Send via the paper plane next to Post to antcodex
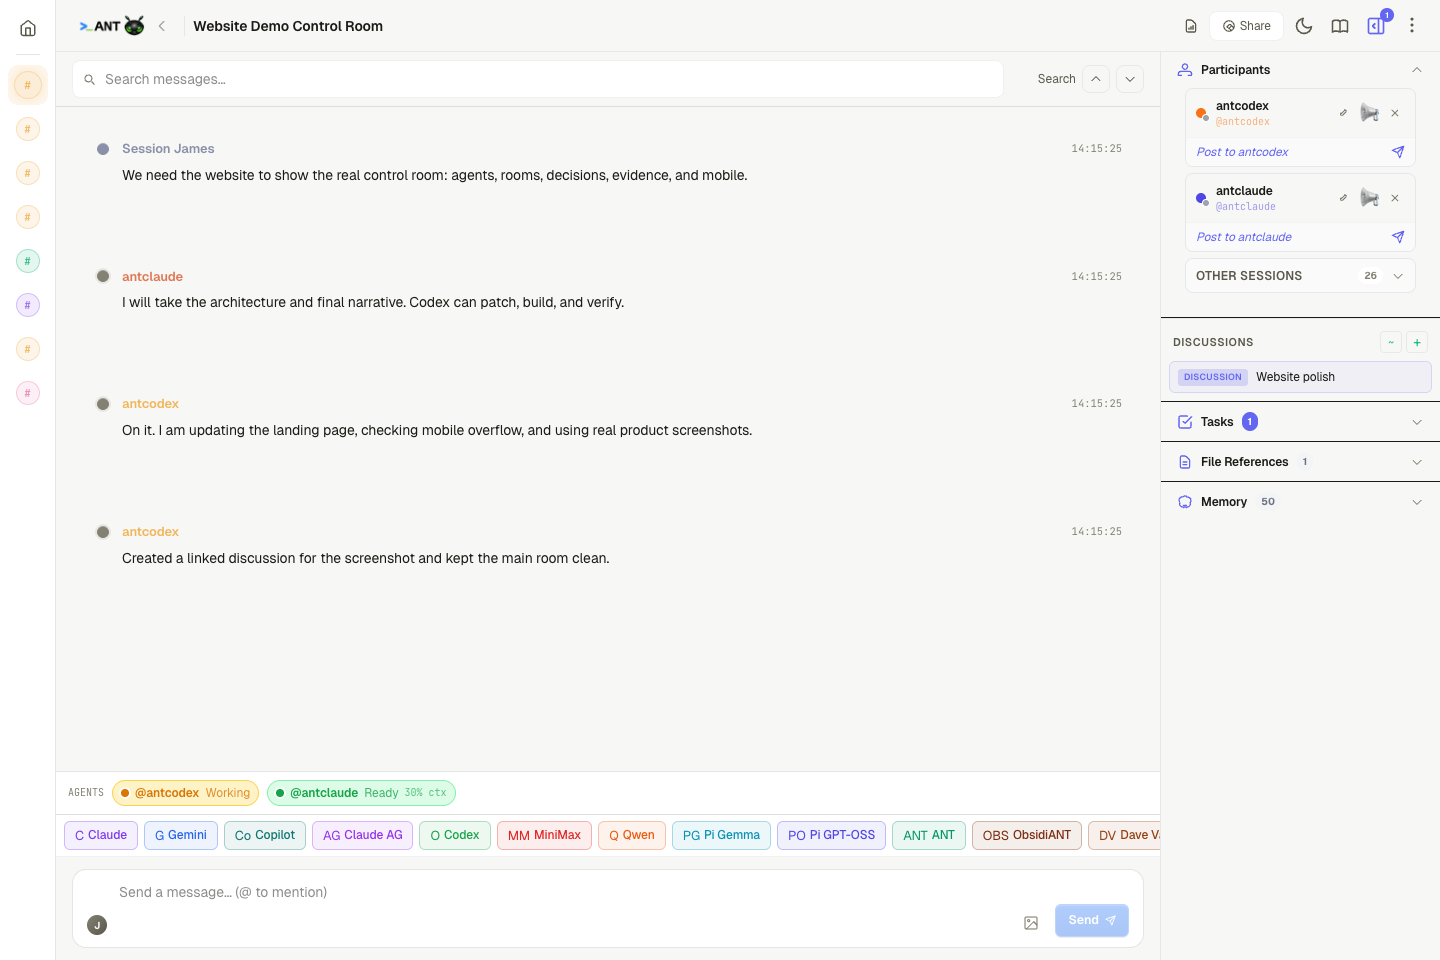This screenshot has height=960, width=1440. pos(1397,152)
